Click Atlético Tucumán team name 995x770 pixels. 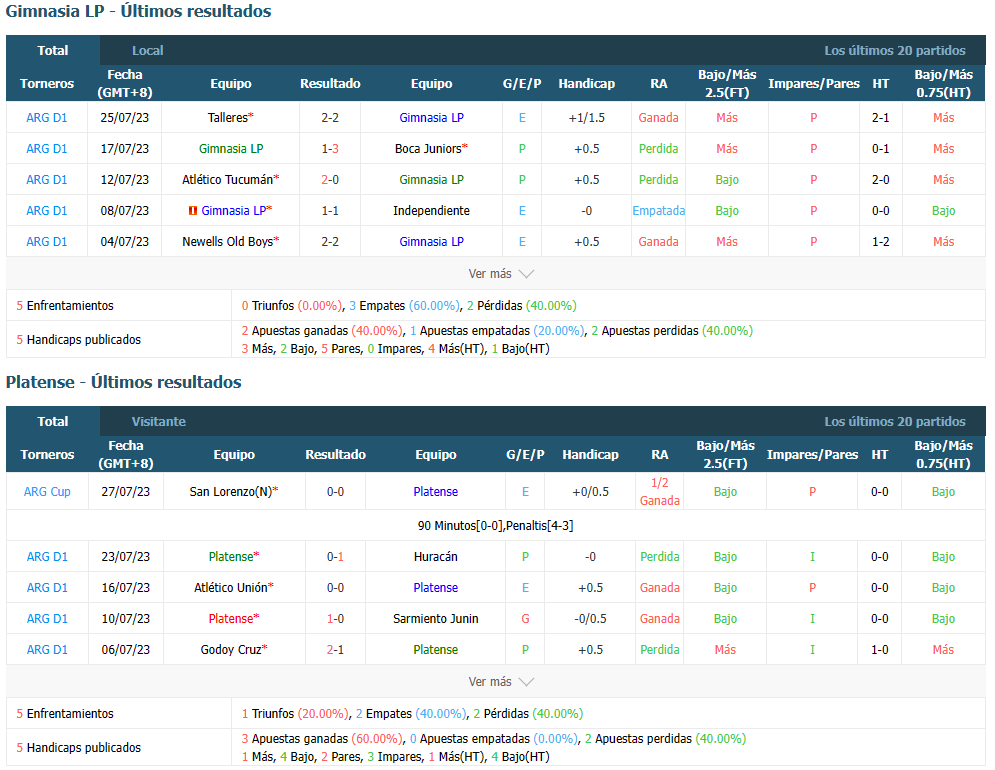pyautogui.click(x=228, y=180)
